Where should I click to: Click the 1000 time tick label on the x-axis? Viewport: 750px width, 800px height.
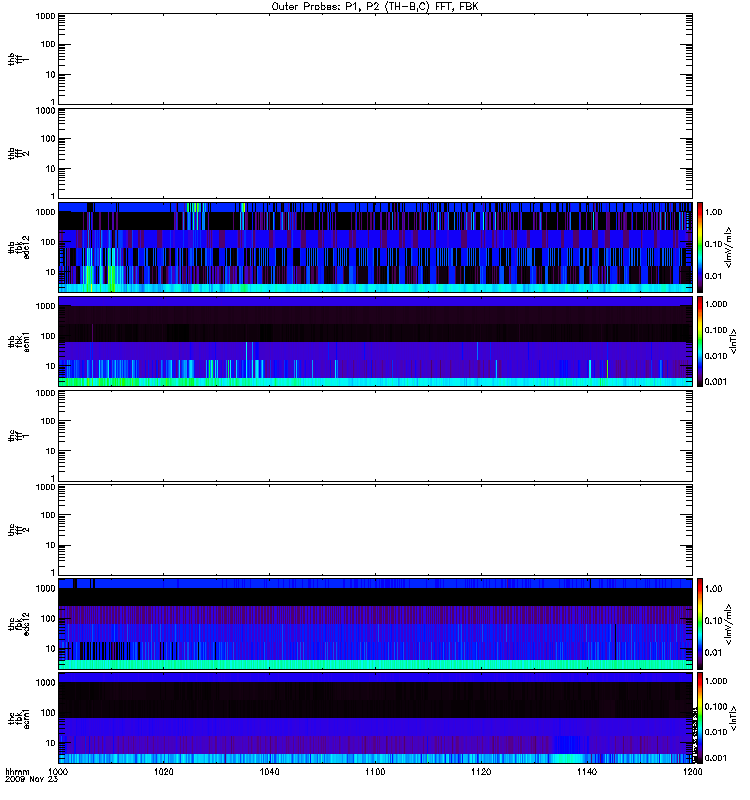(x=58, y=772)
